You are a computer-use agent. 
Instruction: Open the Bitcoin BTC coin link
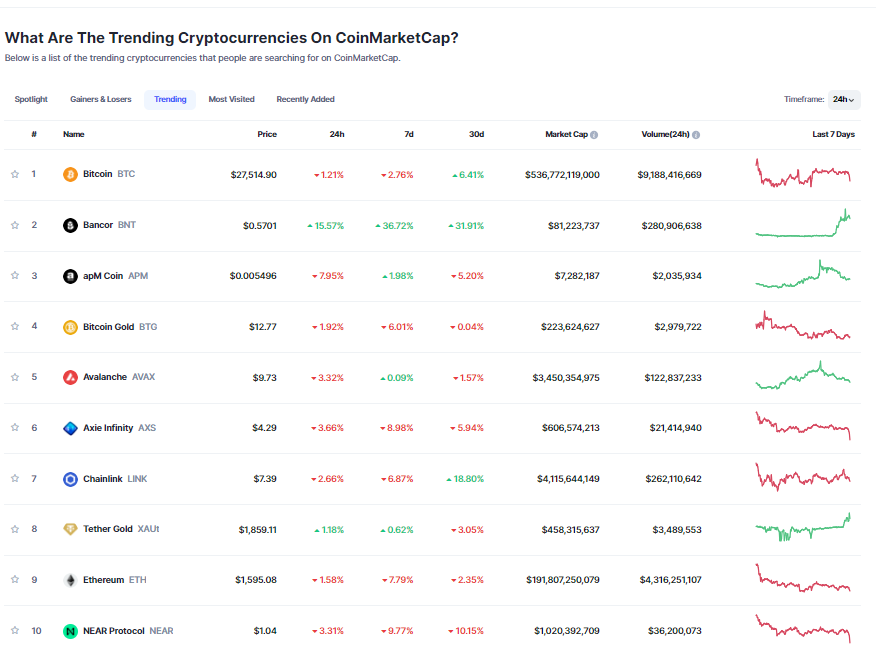(x=109, y=174)
